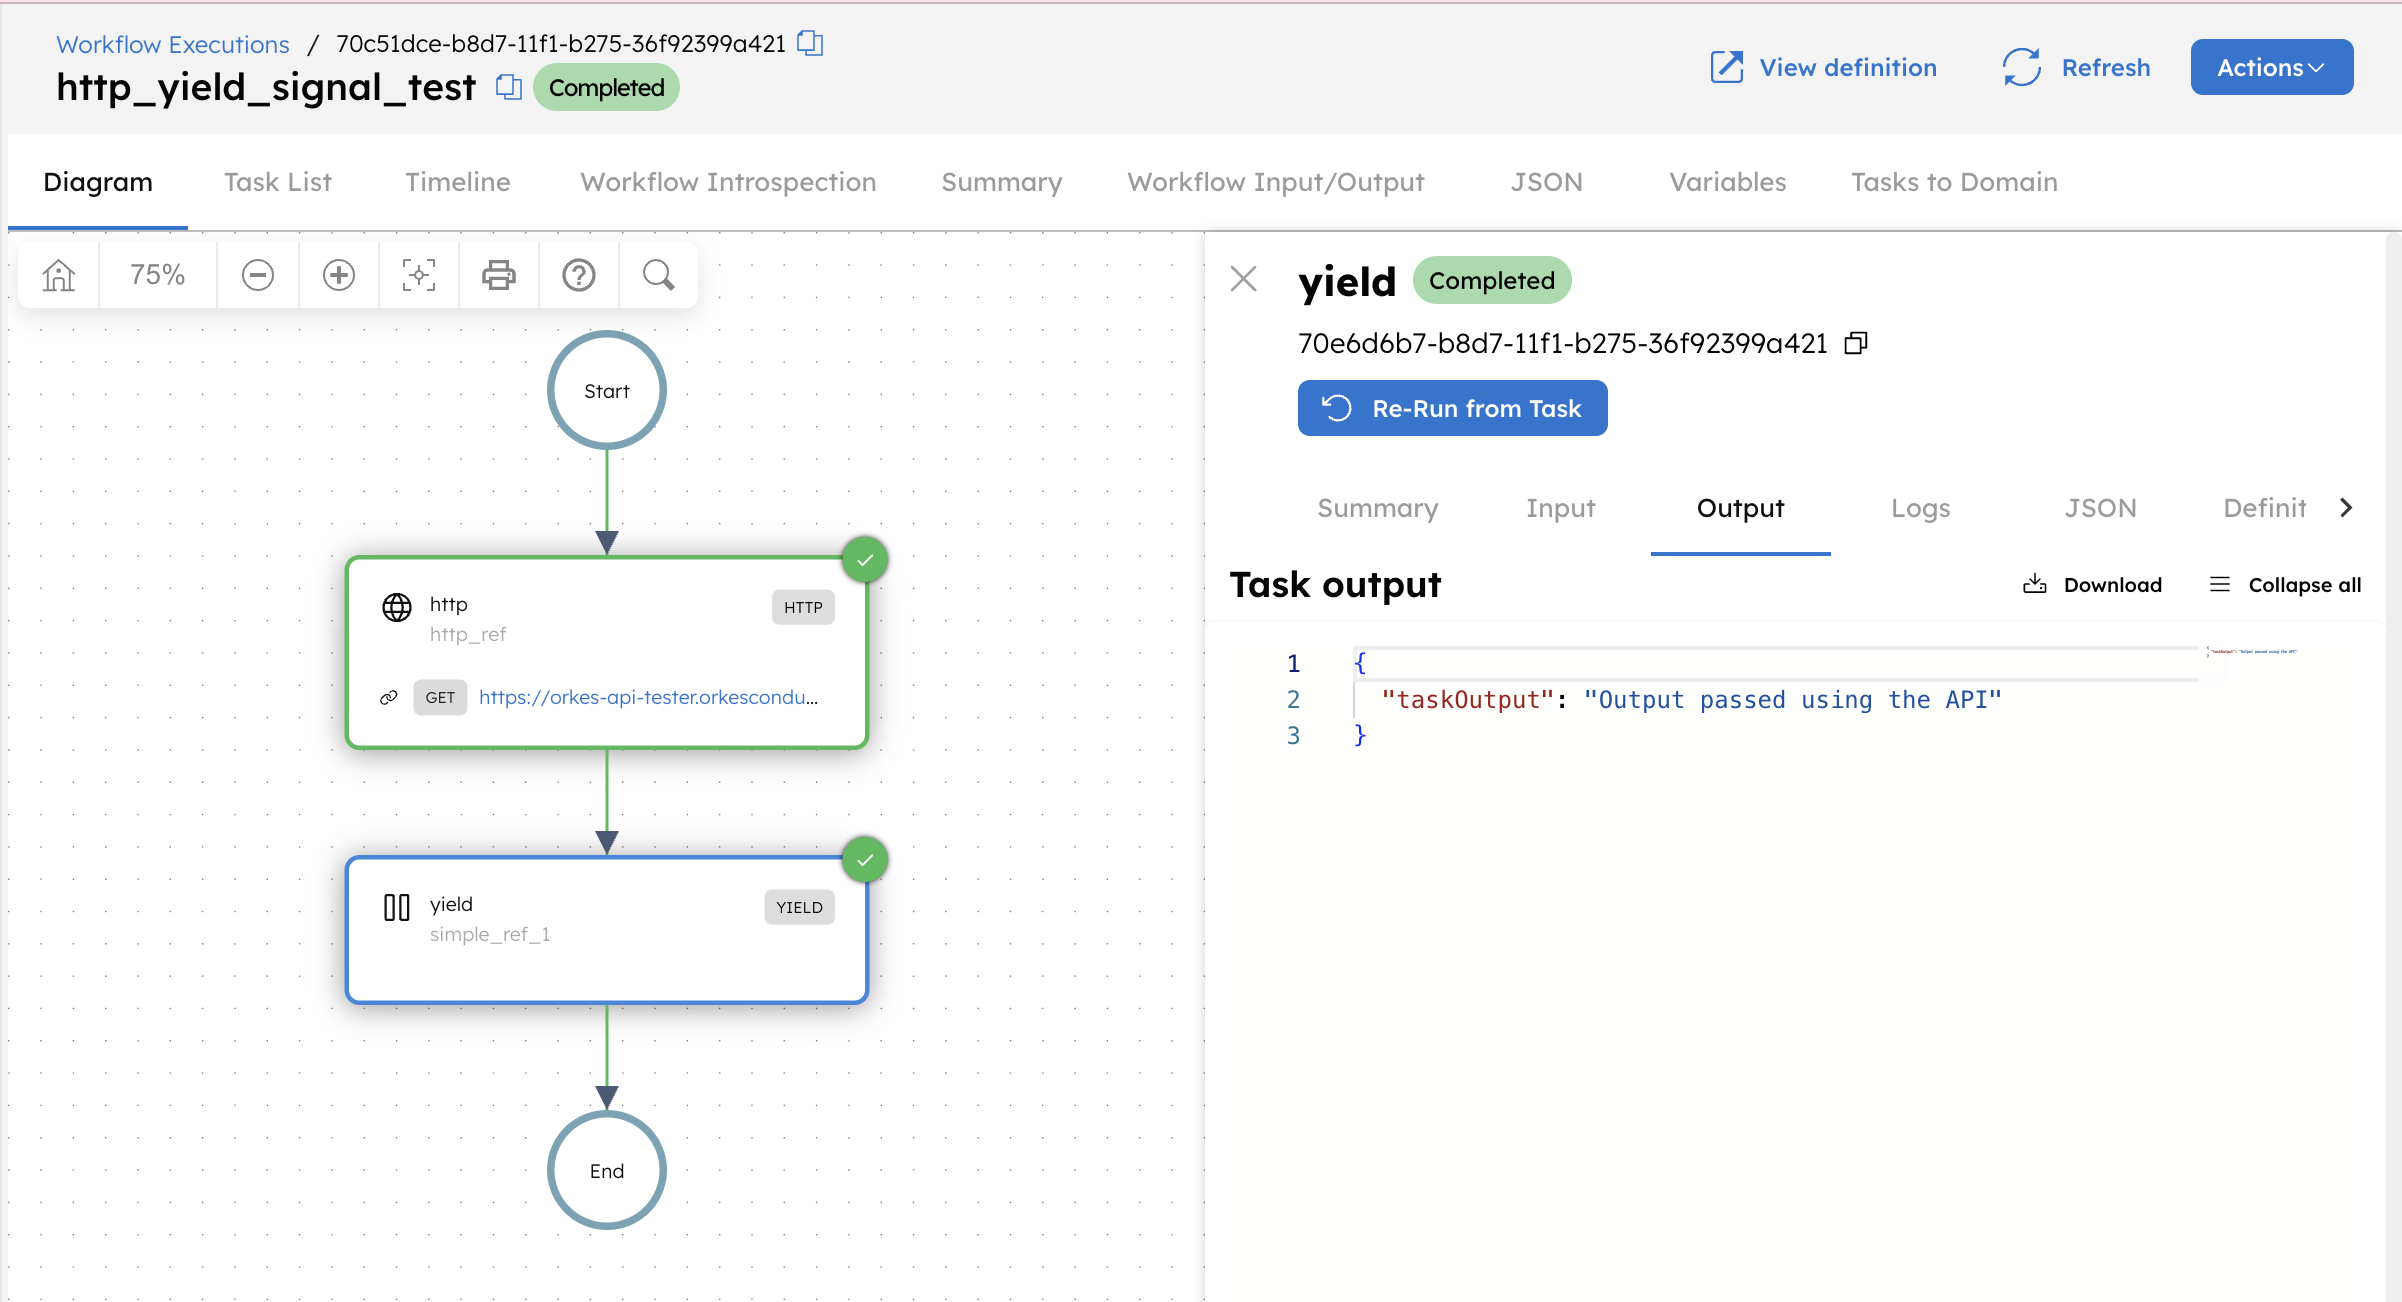Click the HTTP type badge
Image resolution: width=2402 pixels, height=1302 pixels.
[803, 607]
